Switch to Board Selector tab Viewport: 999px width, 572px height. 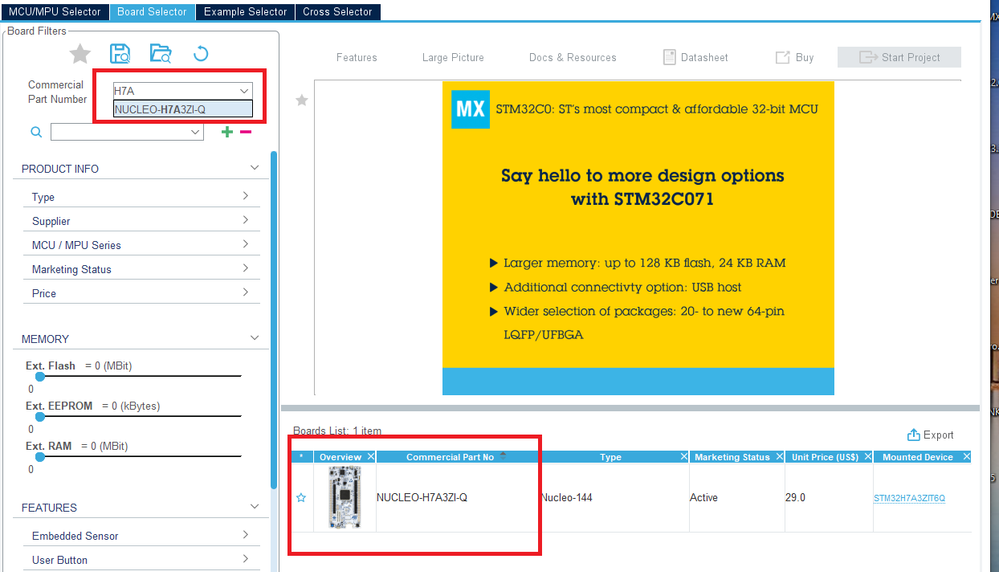point(152,11)
